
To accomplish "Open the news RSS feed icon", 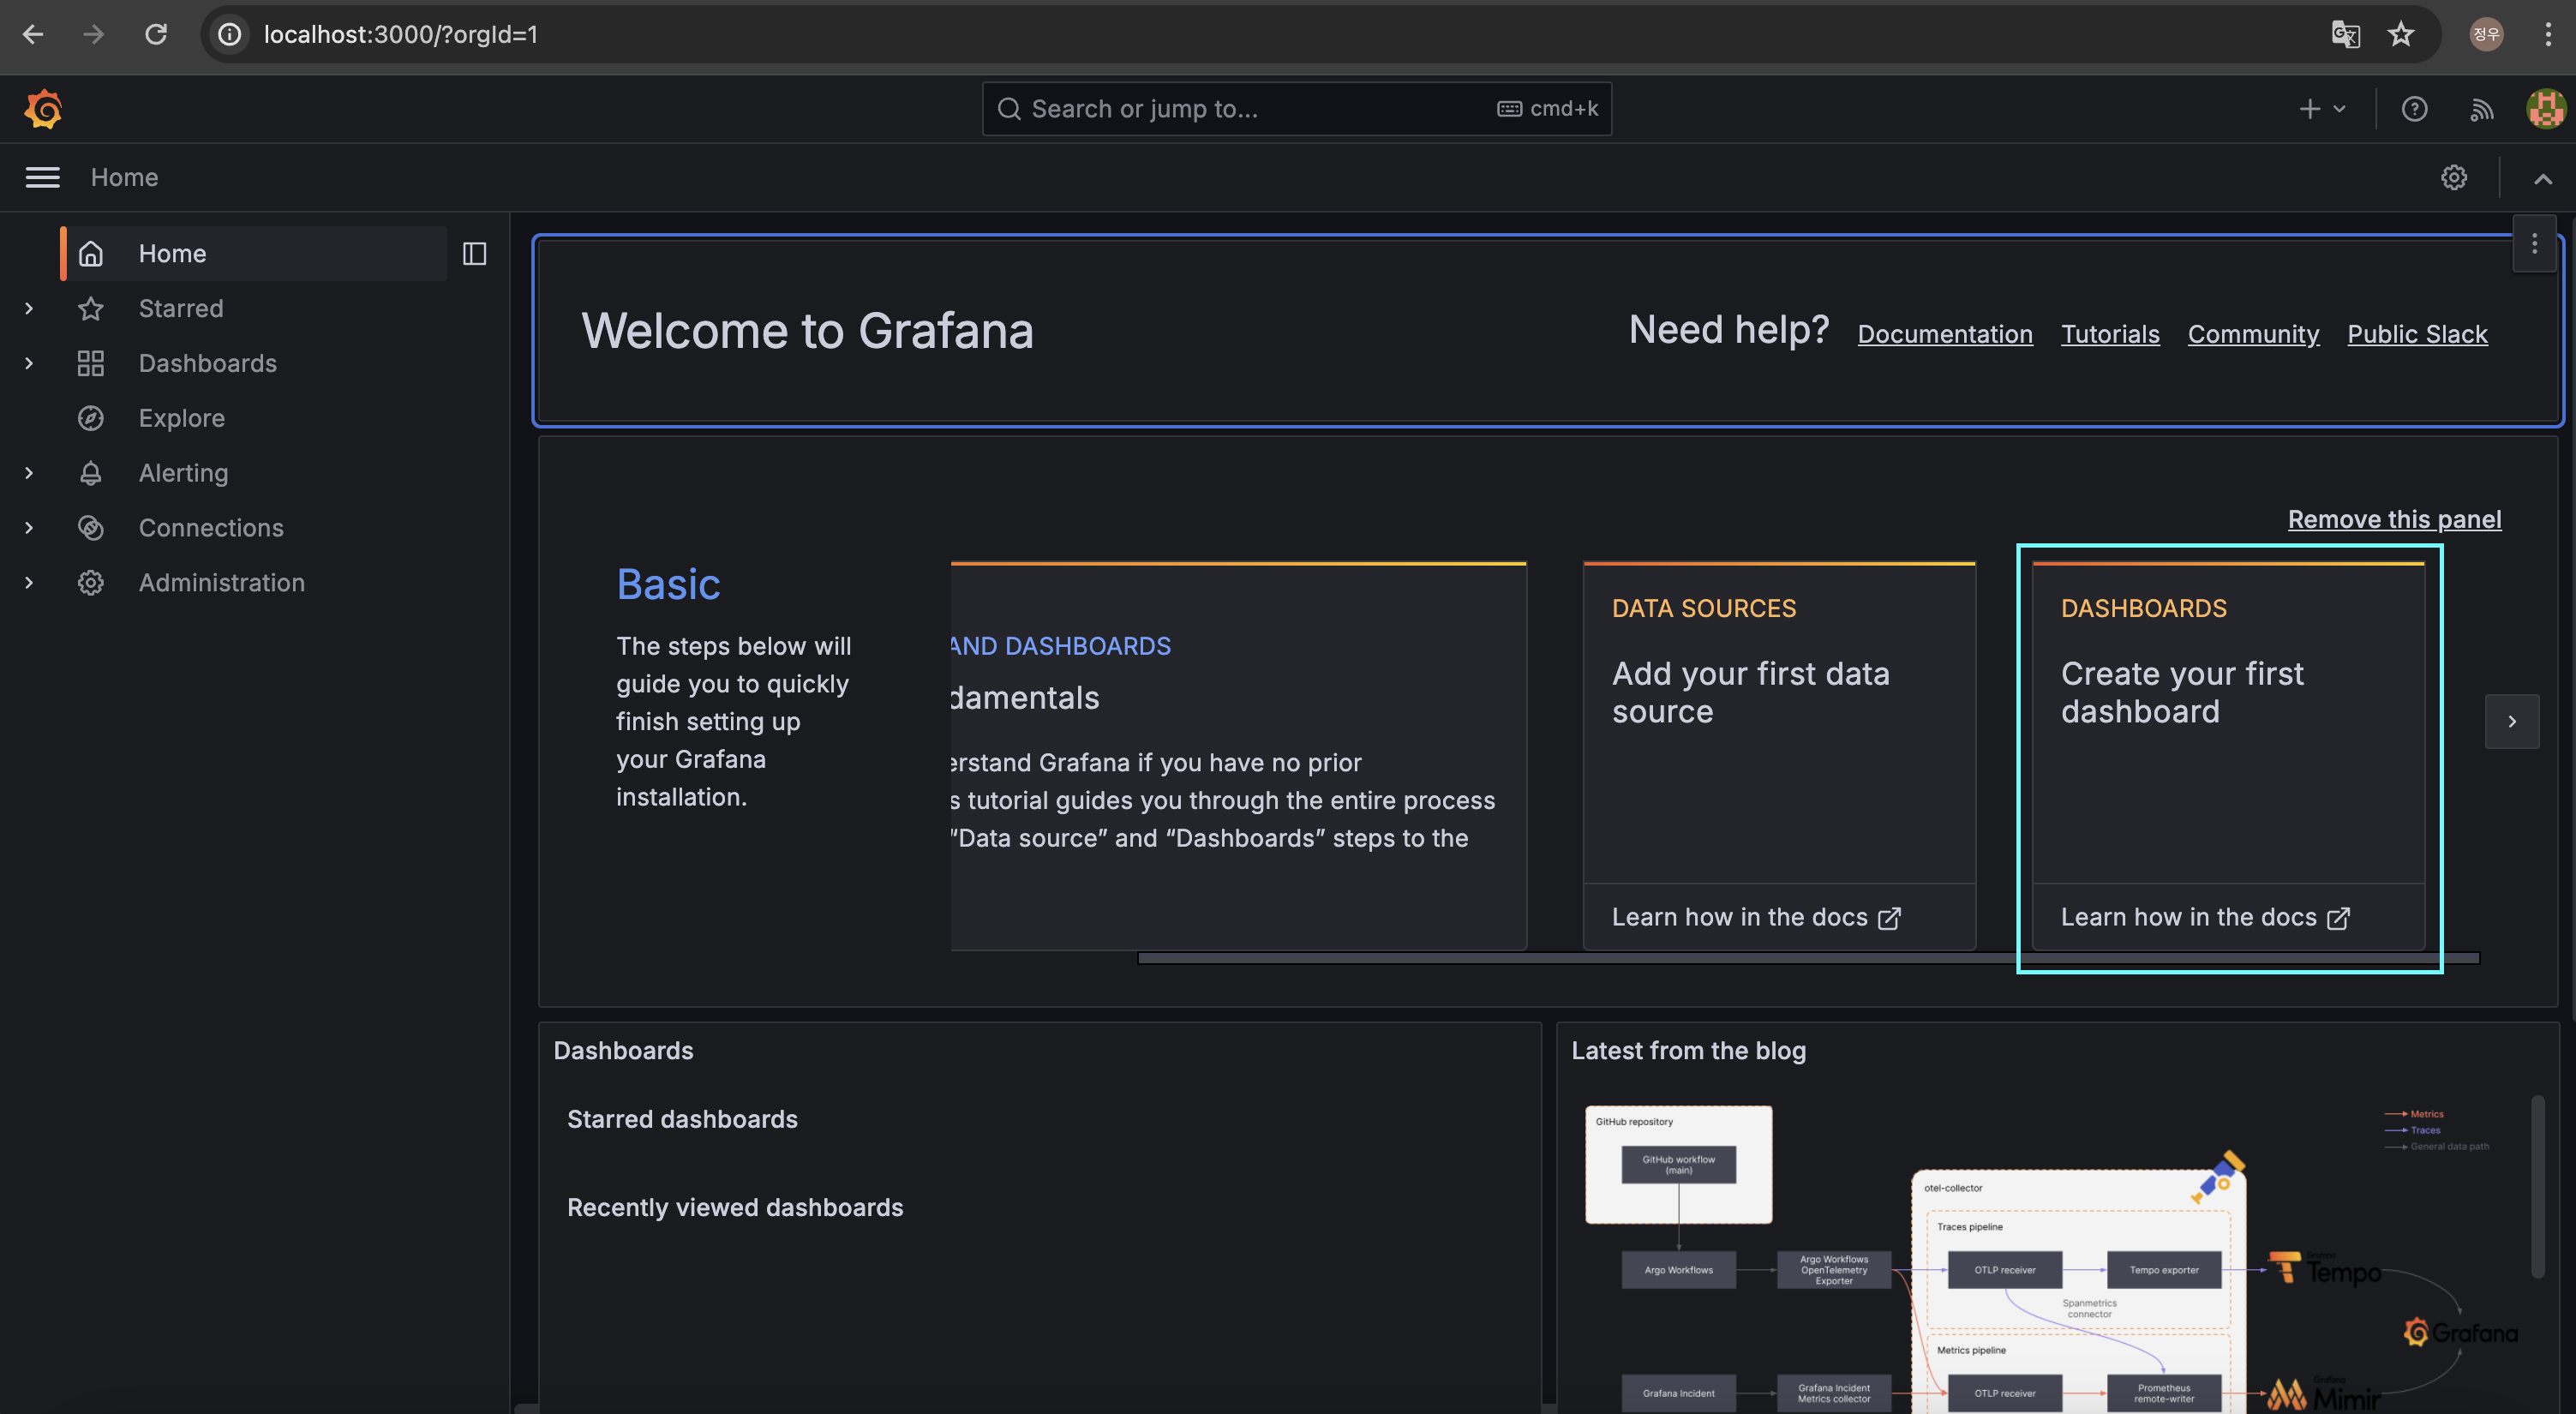I will 2481,109.
